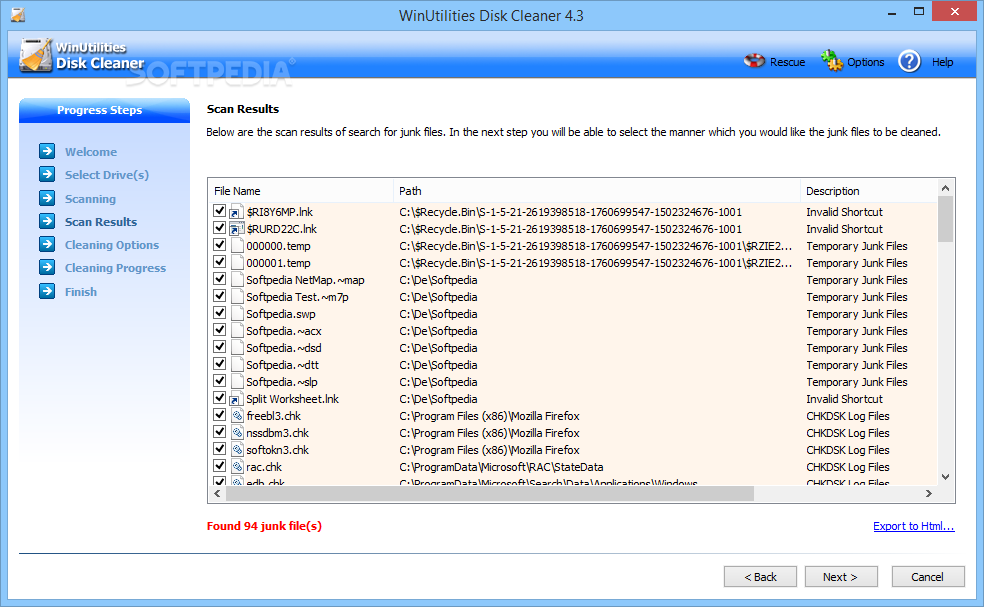Click the file icon of Softpedia NetMap.~map
Image resolution: width=984 pixels, height=607 pixels.
237,280
